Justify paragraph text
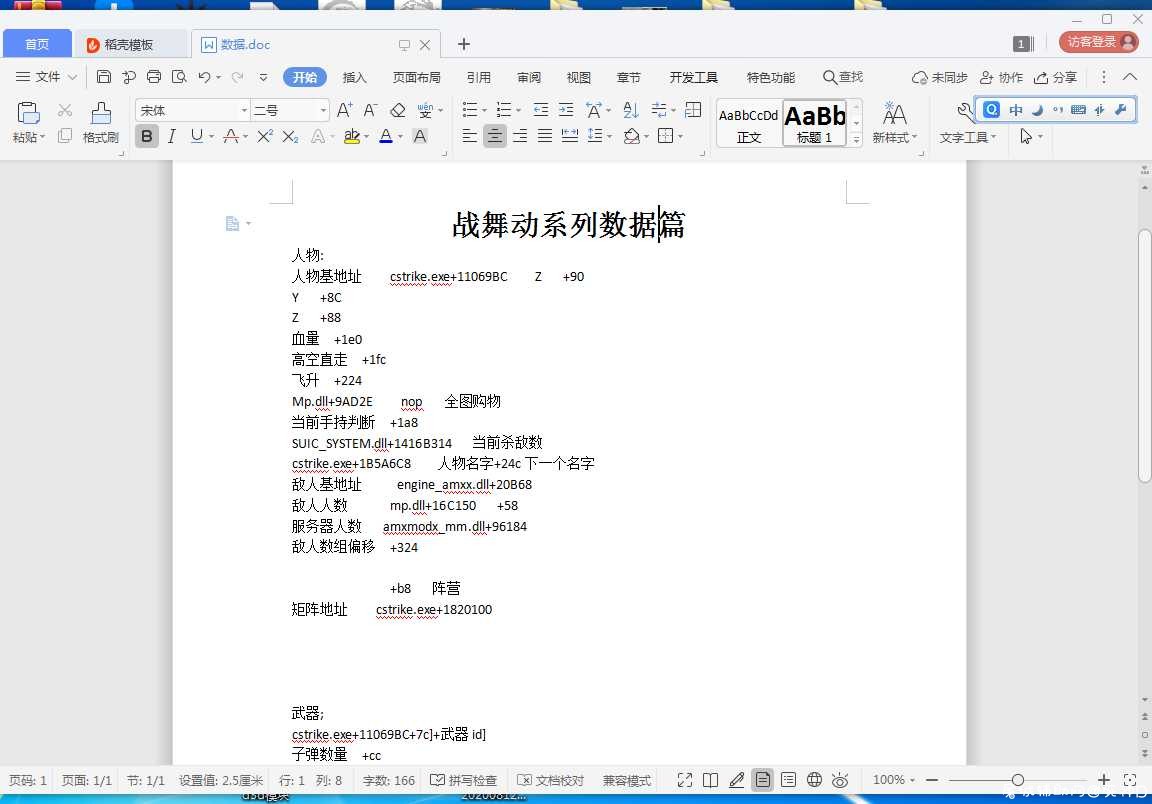This screenshot has width=1152, height=804. (x=544, y=136)
